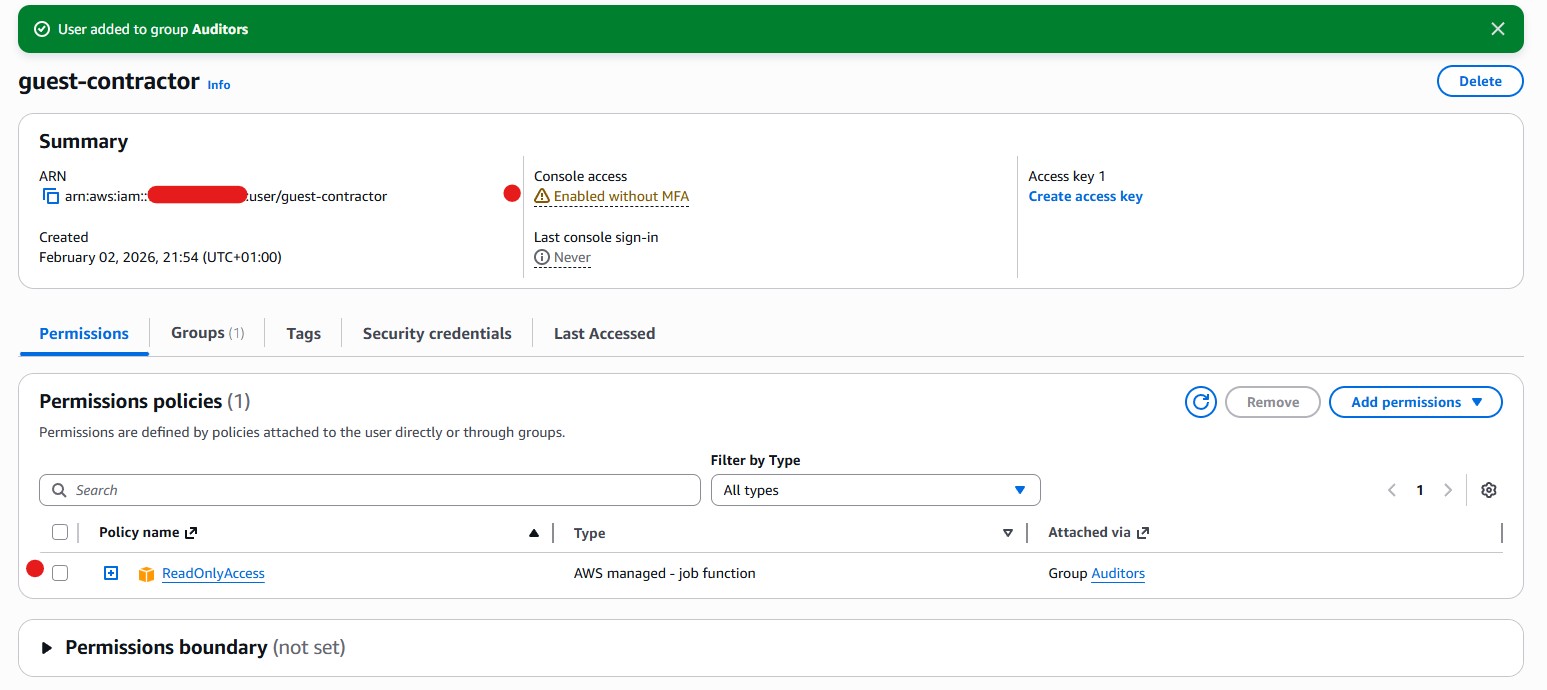
Task: Click the orange ReadOnlyAccess policy cube icon
Action: click(x=146, y=574)
